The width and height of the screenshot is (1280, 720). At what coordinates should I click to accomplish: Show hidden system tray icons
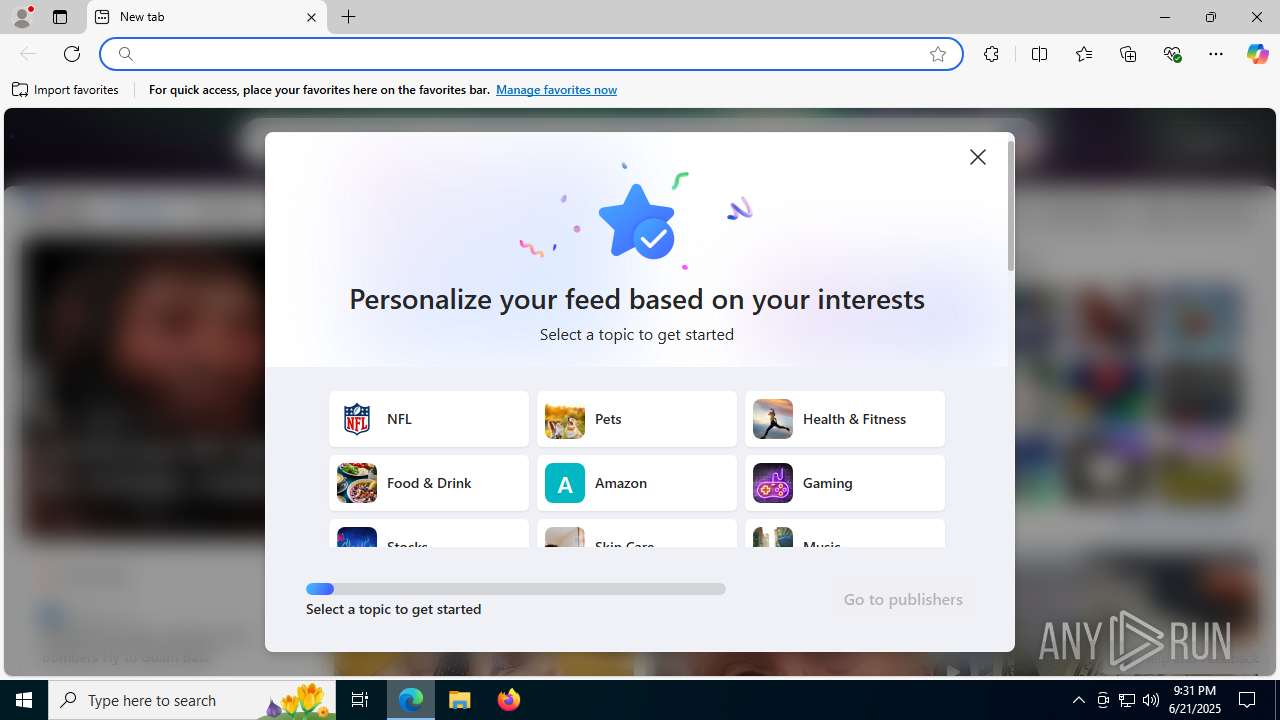(1078, 700)
